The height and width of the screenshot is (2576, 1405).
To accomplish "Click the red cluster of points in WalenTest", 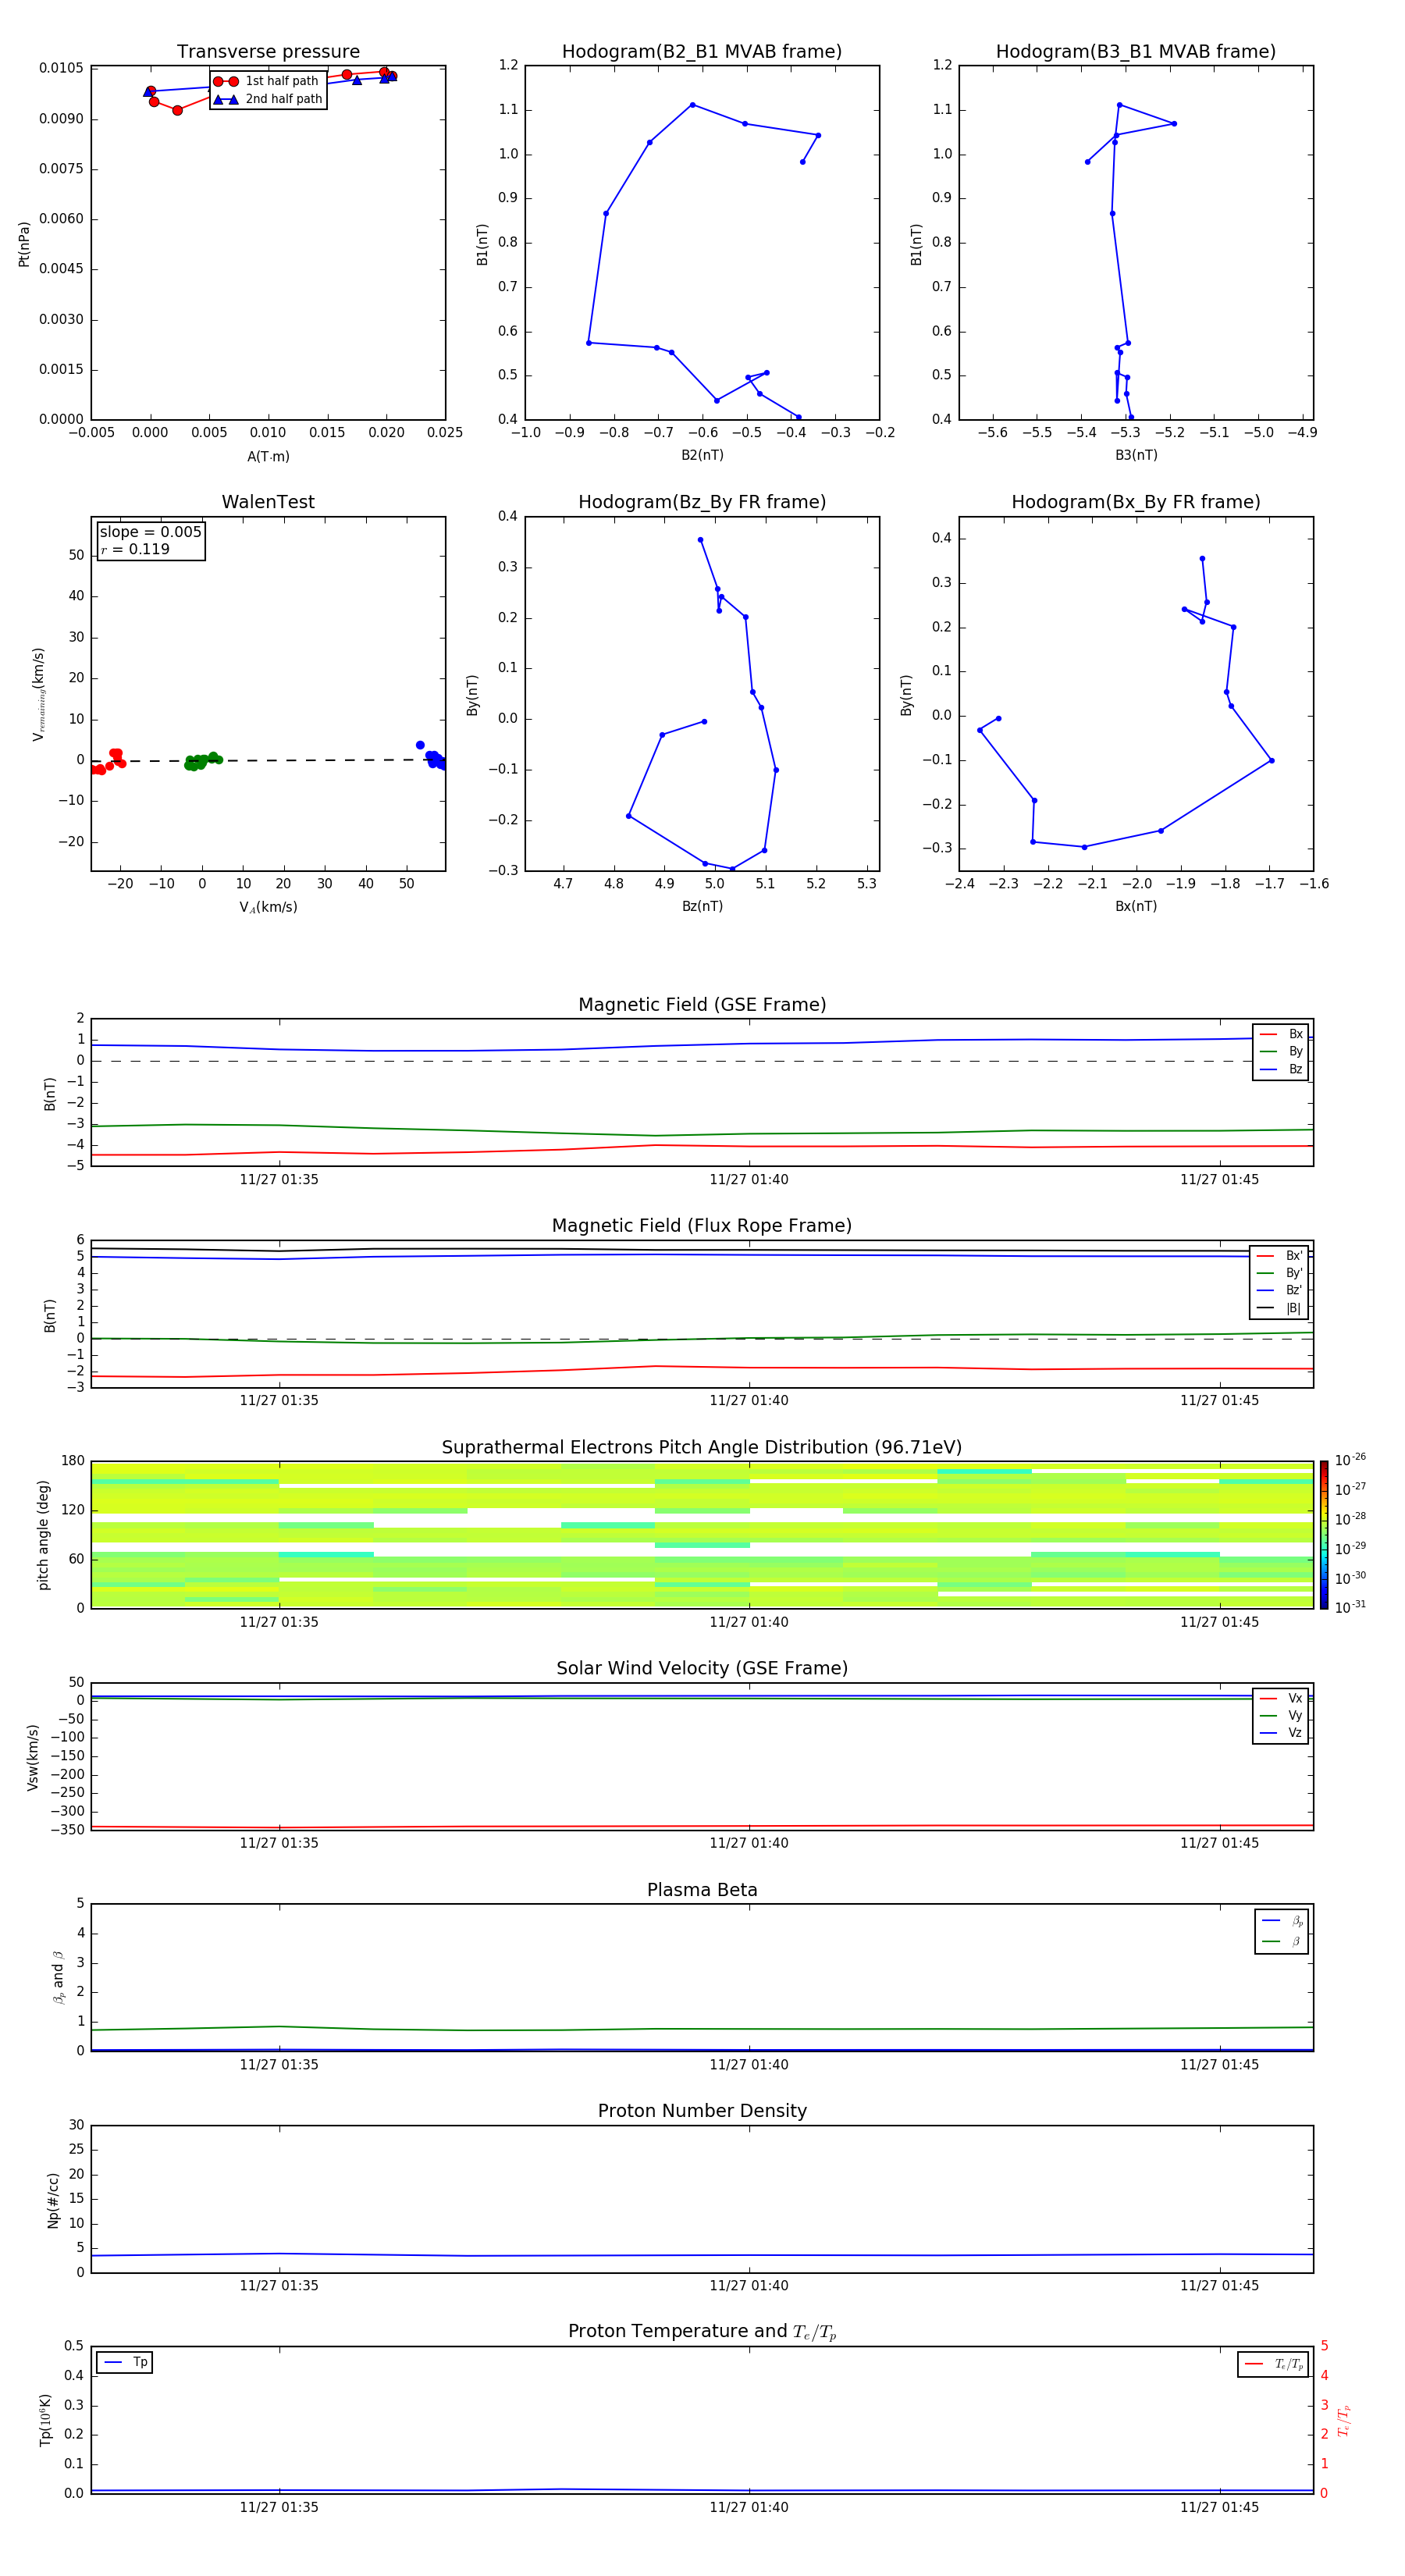I will tap(108, 762).
